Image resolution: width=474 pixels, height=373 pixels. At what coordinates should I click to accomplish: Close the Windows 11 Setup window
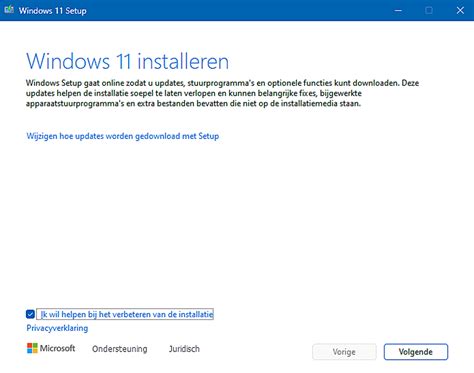pos(460,10)
